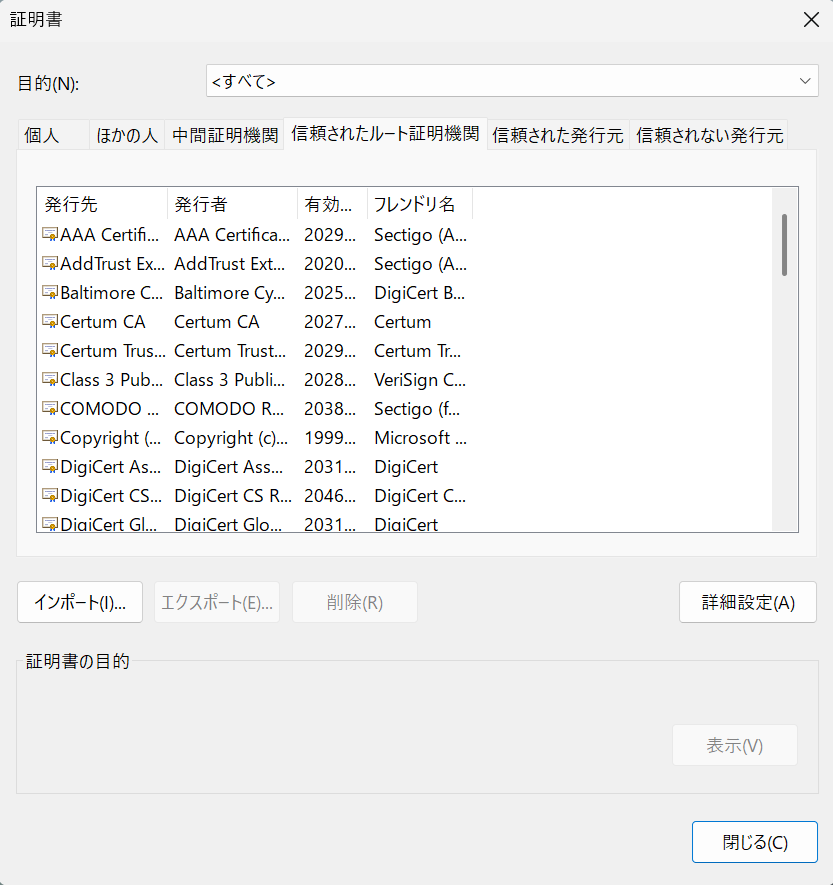Click the 表示(V) button
The image size is (833, 885).
(x=735, y=746)
